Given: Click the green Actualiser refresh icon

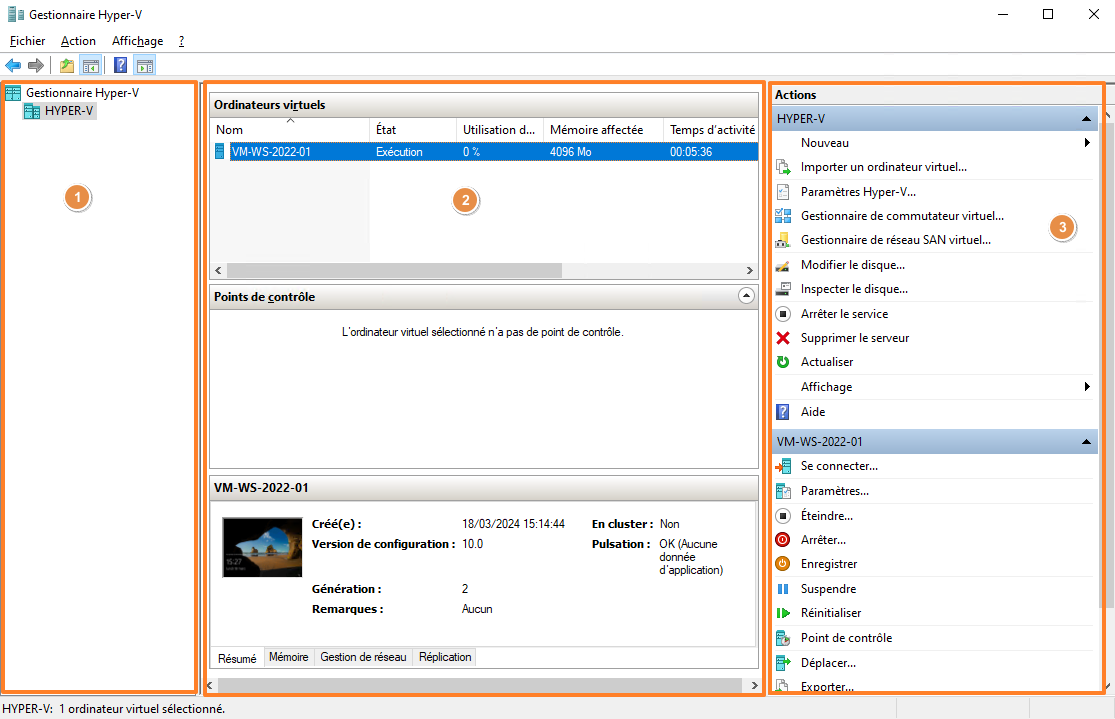Looking at the screenshot, I should click(x=783, y=362).
